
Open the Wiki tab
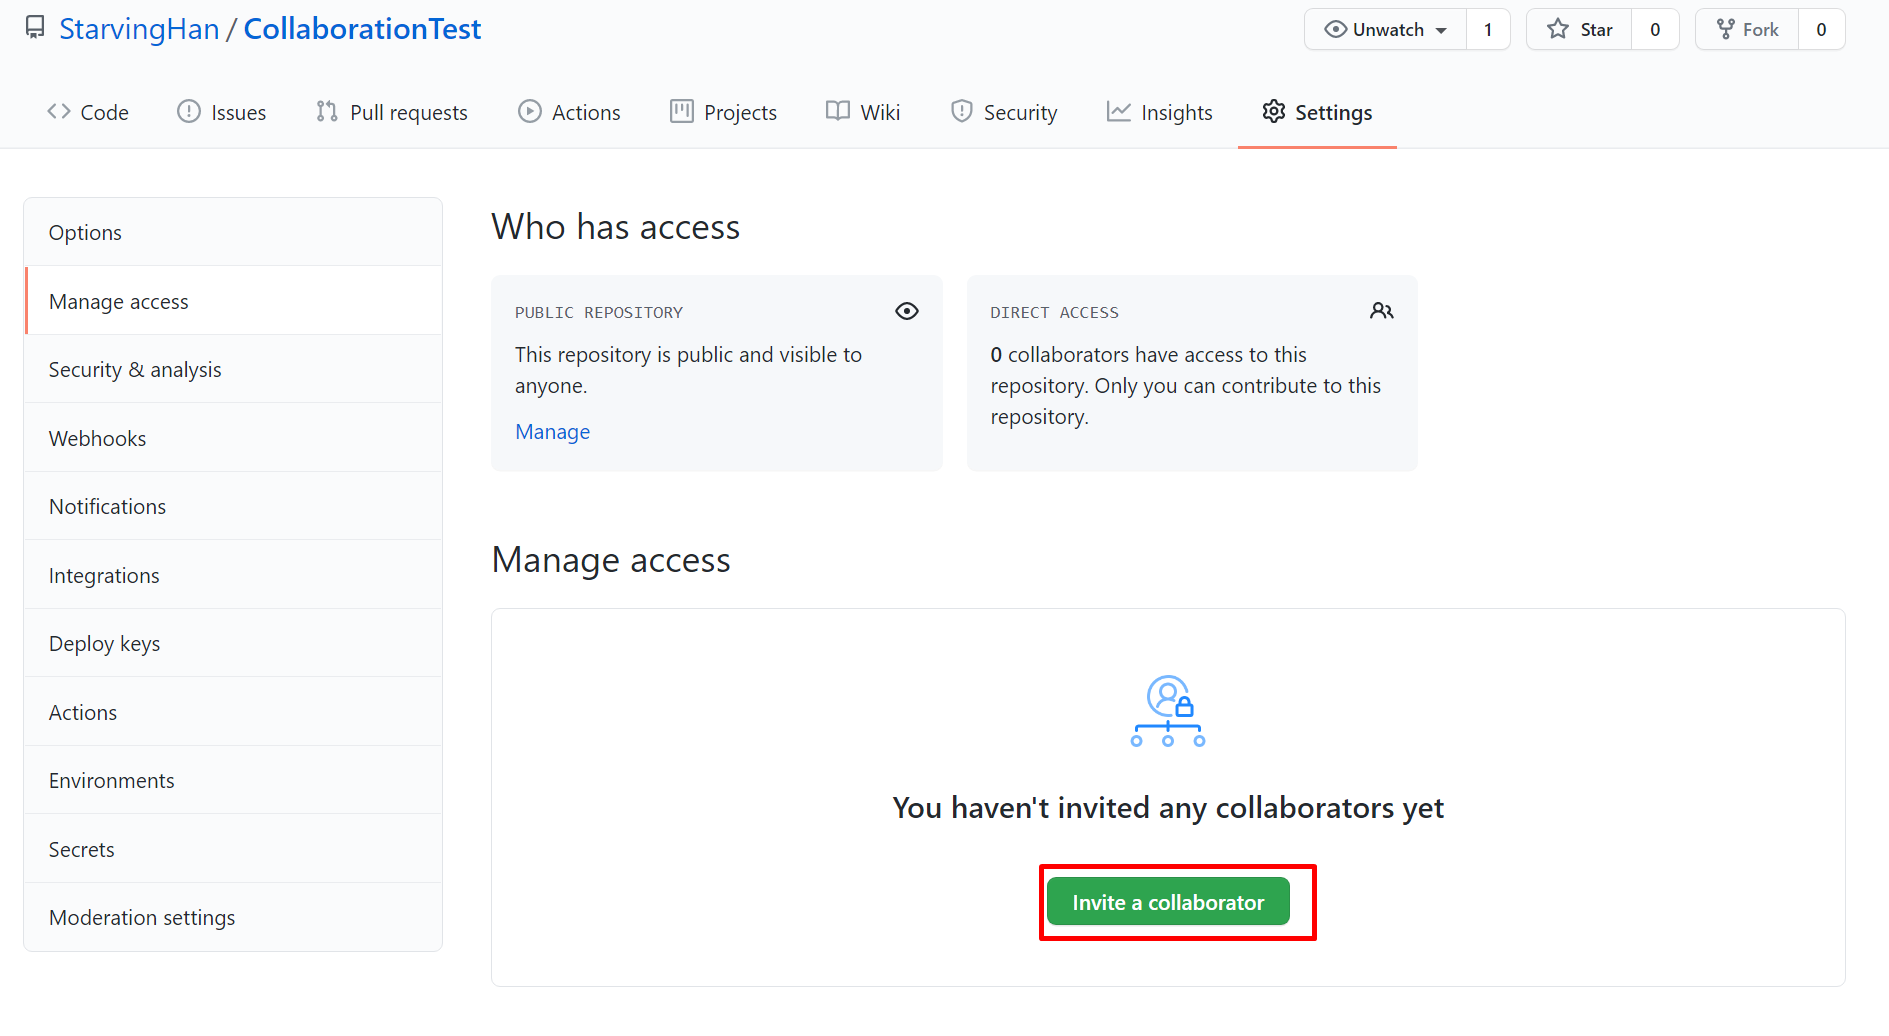click(x=863, y=112)
